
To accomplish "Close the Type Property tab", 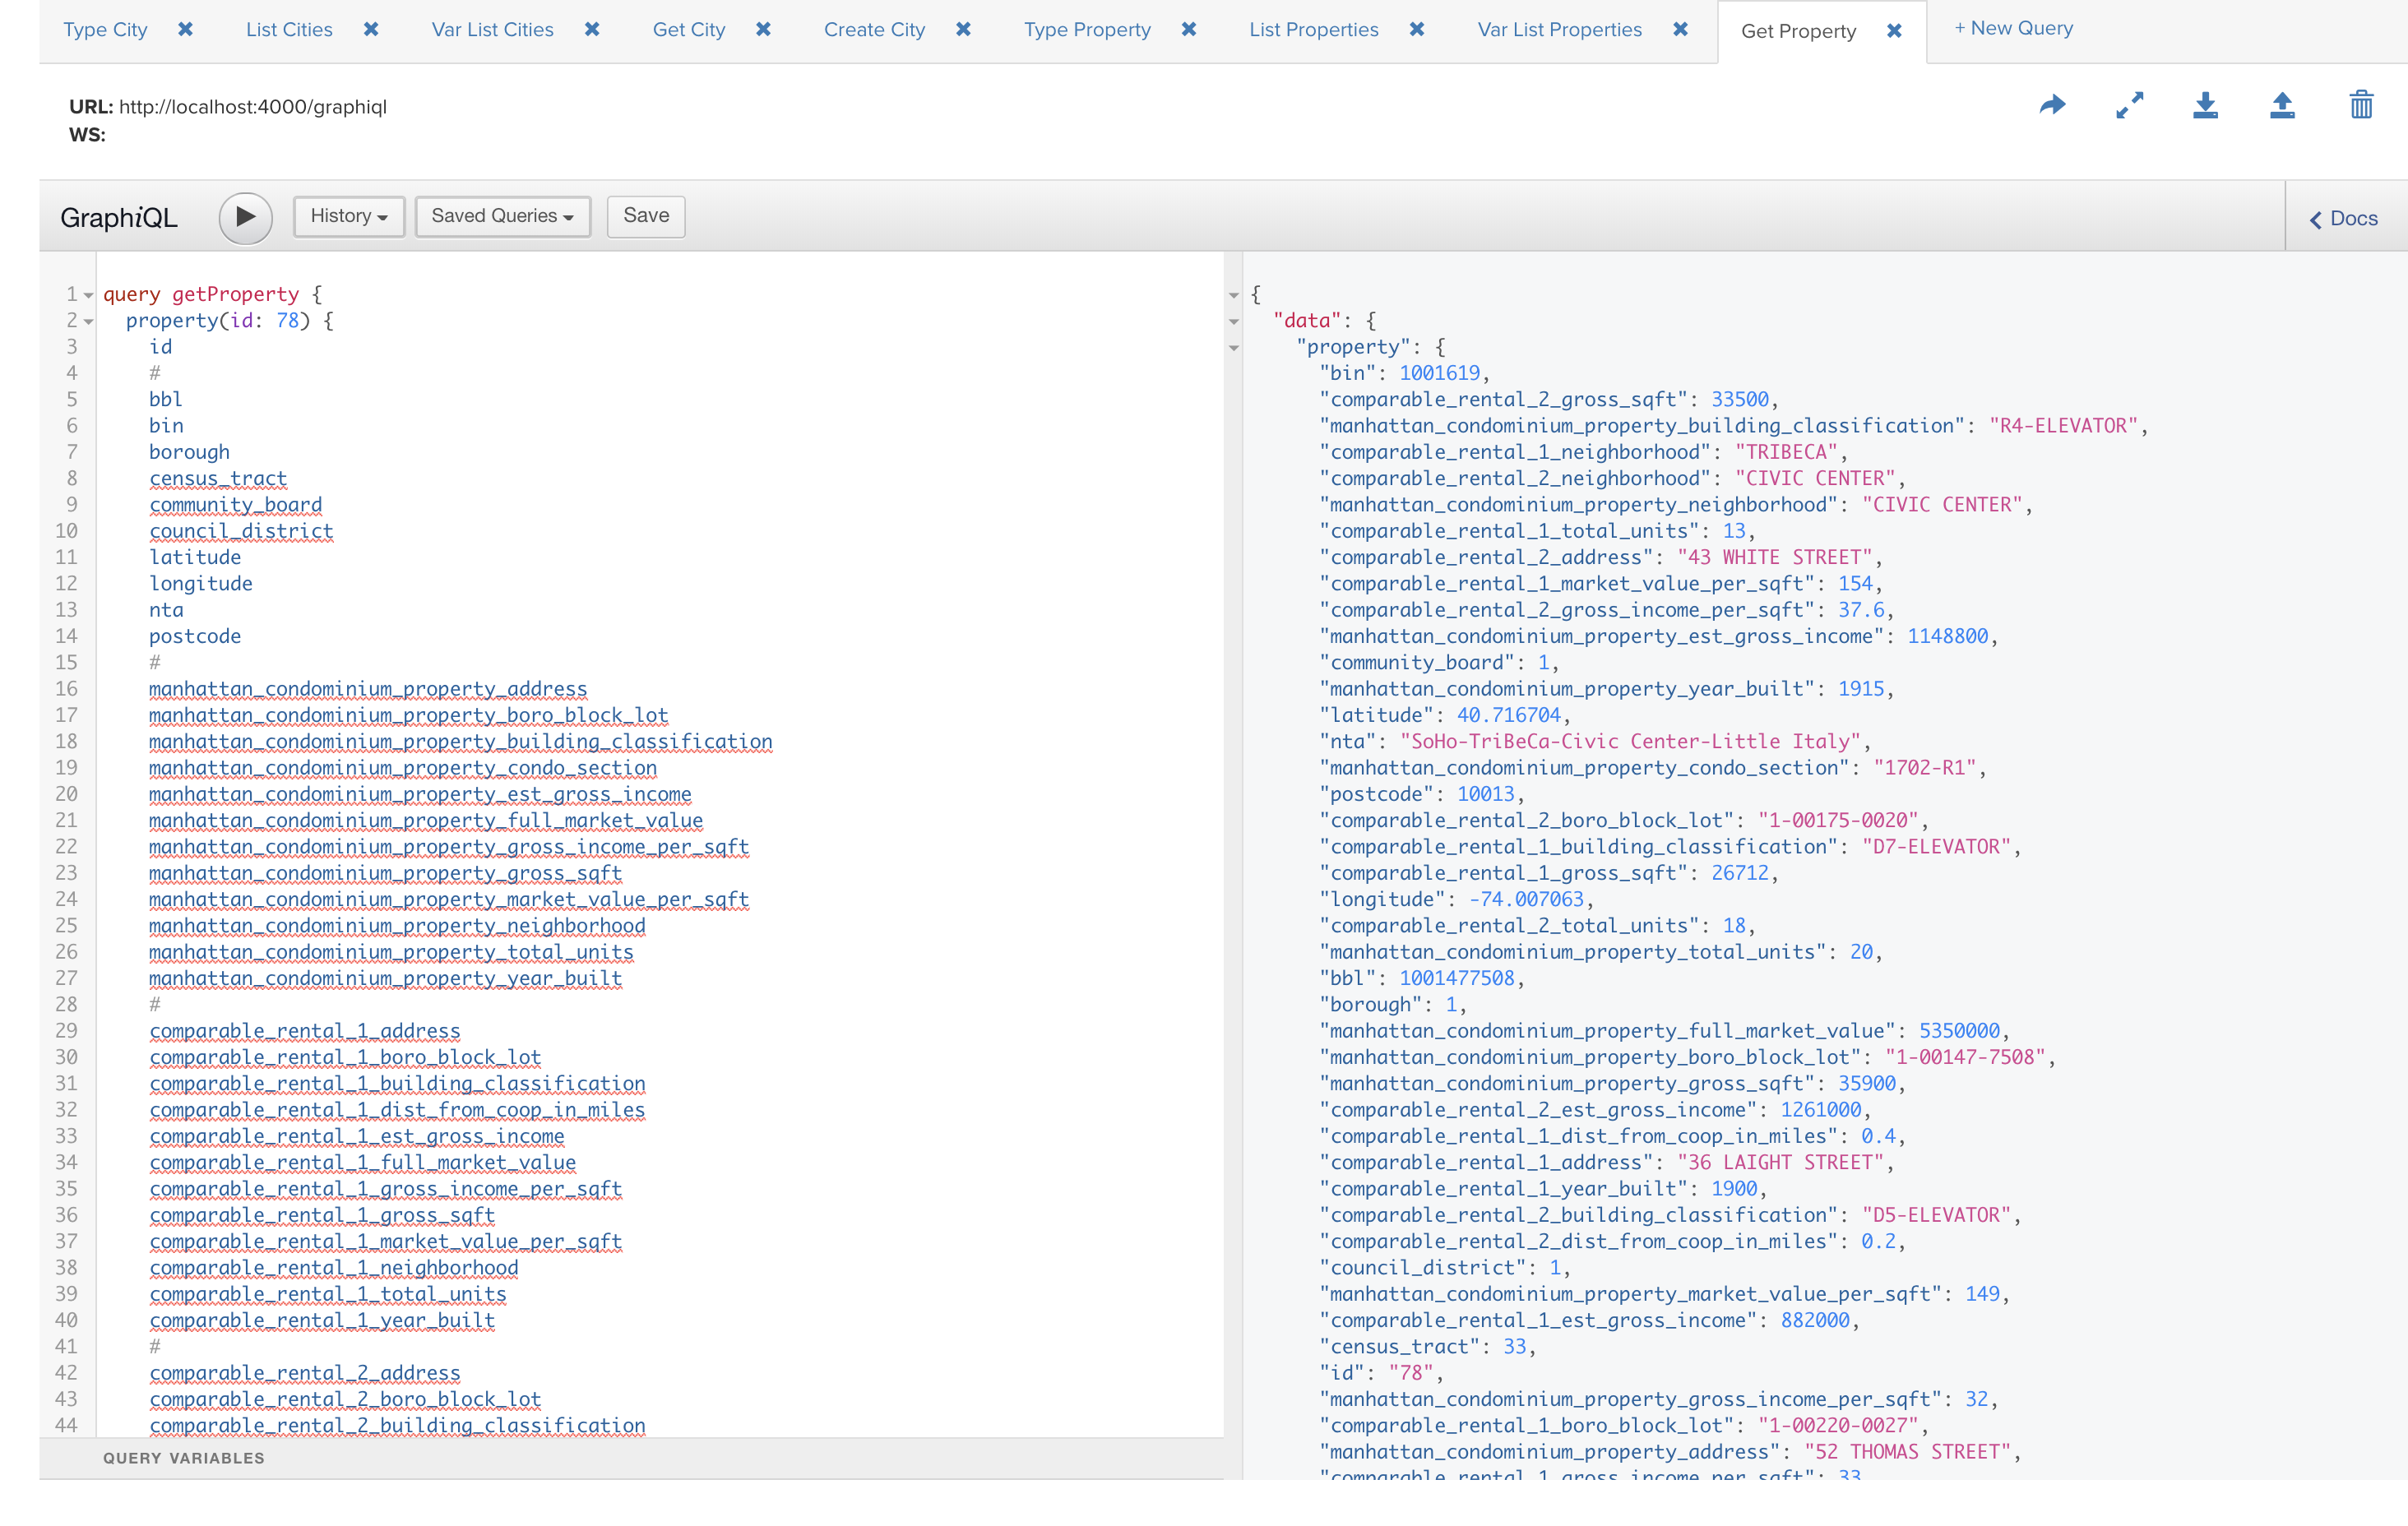I will point(1189,30).
